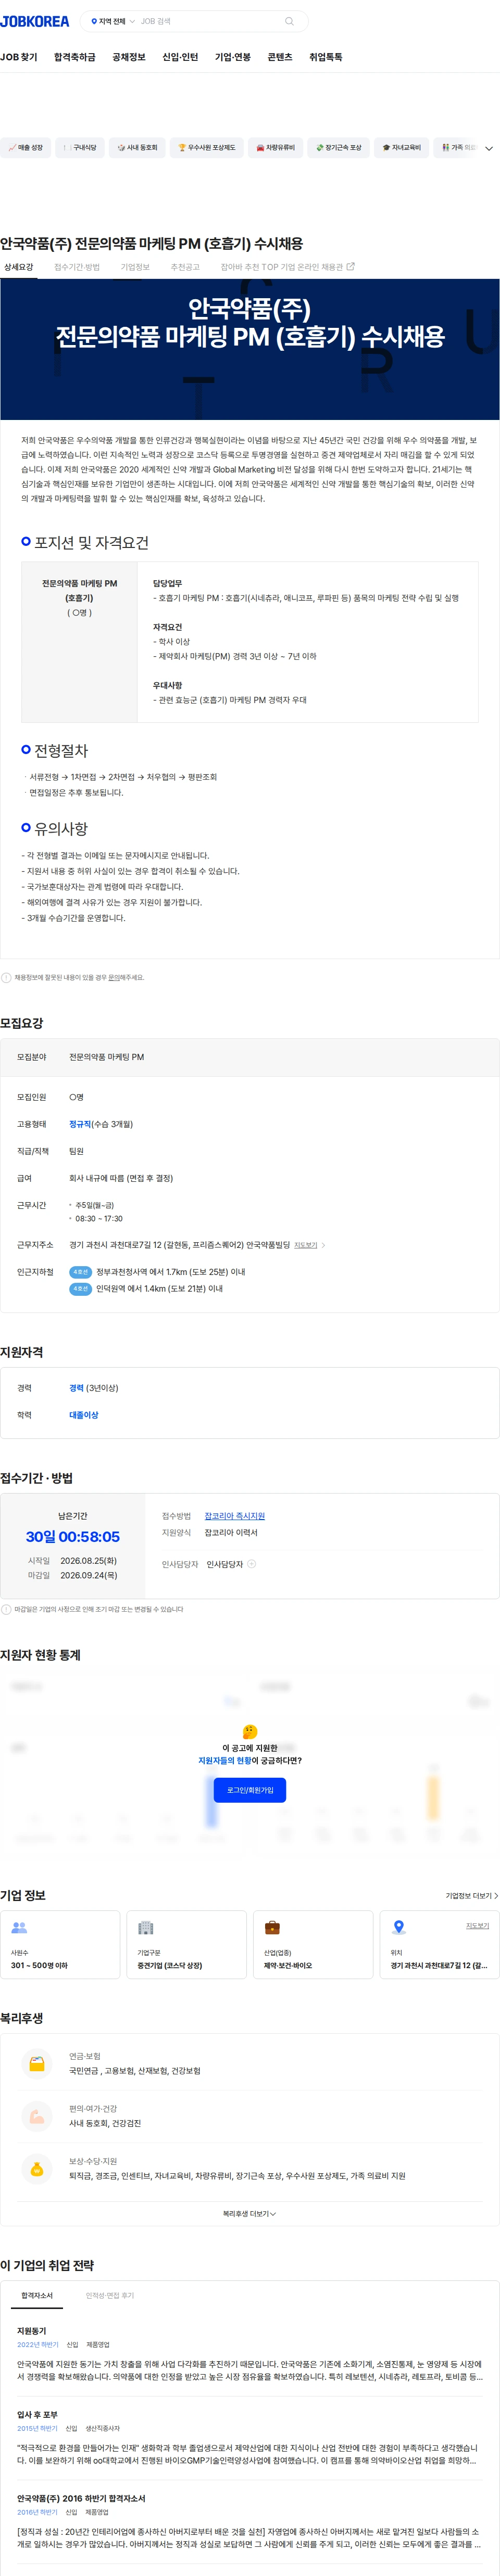Click the 4호선 badge for 정부과천청사역
Image resolution: width=500 pixels, height=2576 pixels.
[x=80, y=1272]
